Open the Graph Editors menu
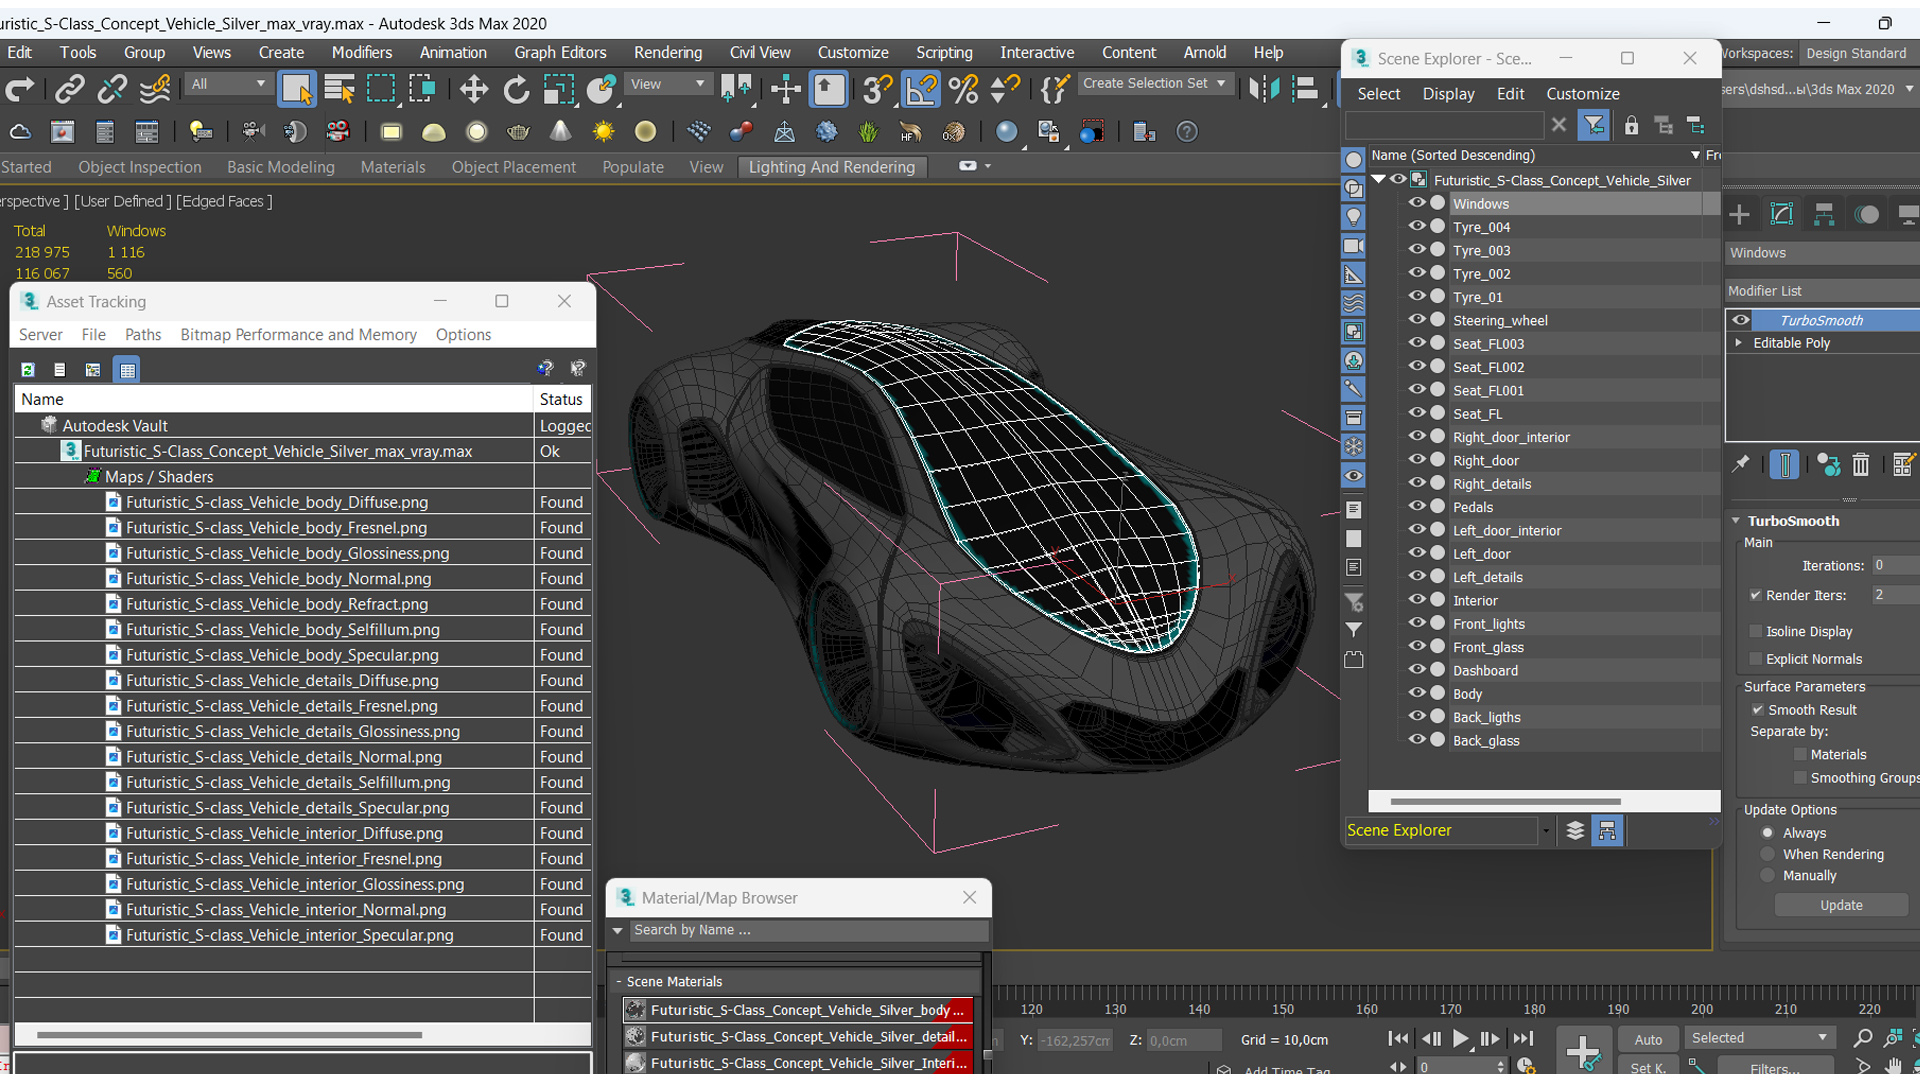The width and height of the screenshot is (1920, 1080). click(560, 53)
